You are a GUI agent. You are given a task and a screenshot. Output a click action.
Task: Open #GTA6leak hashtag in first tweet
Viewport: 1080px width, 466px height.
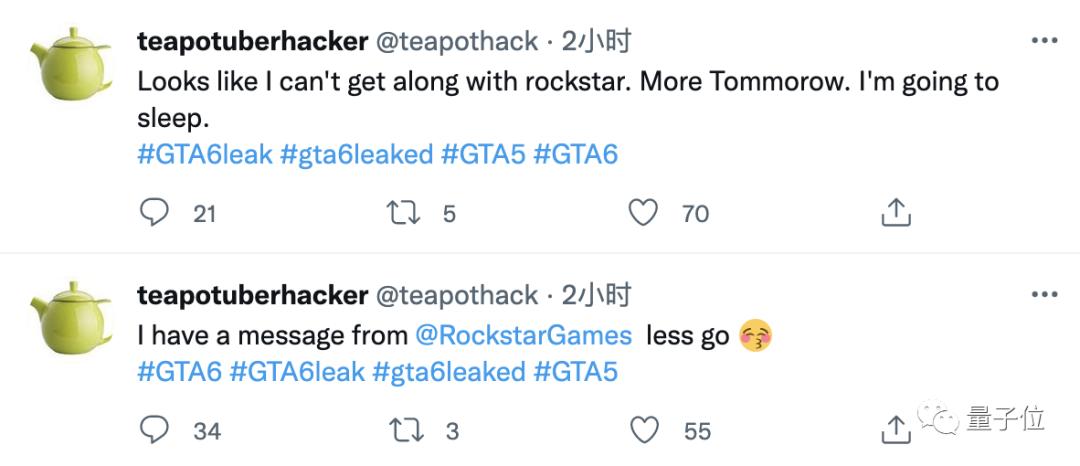(205, 154)
